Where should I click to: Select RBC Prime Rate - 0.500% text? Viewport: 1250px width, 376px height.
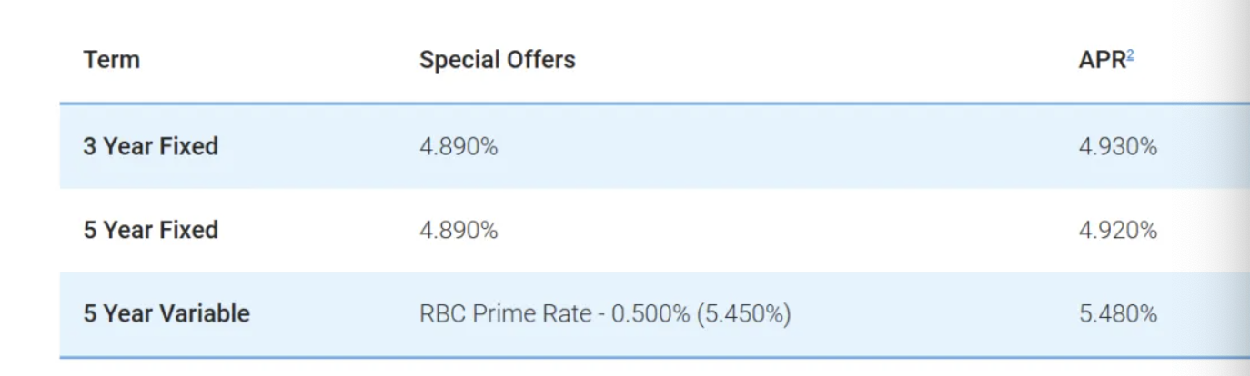555,314
